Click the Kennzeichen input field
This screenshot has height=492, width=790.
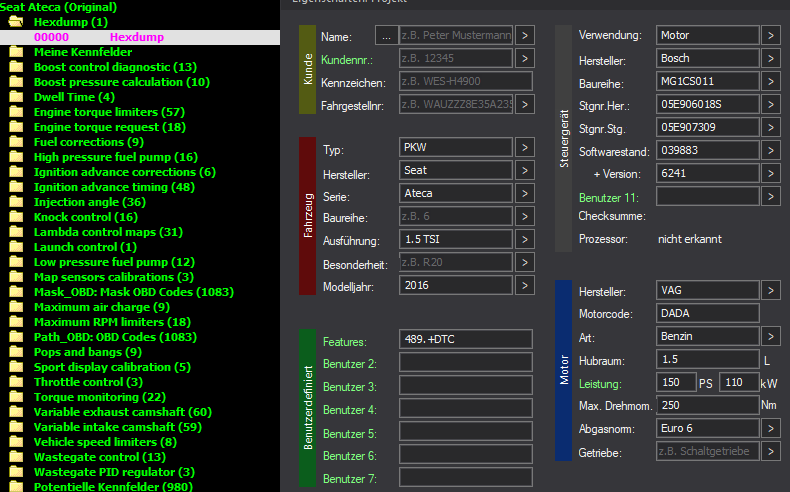pos(466,81)
